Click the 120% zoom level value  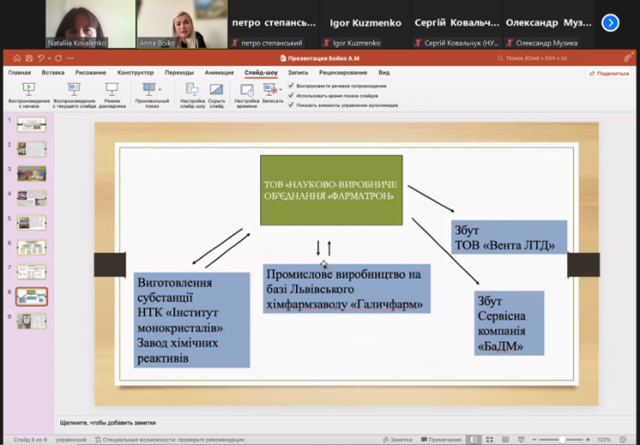pyautogui.click(x=604, y=440)
